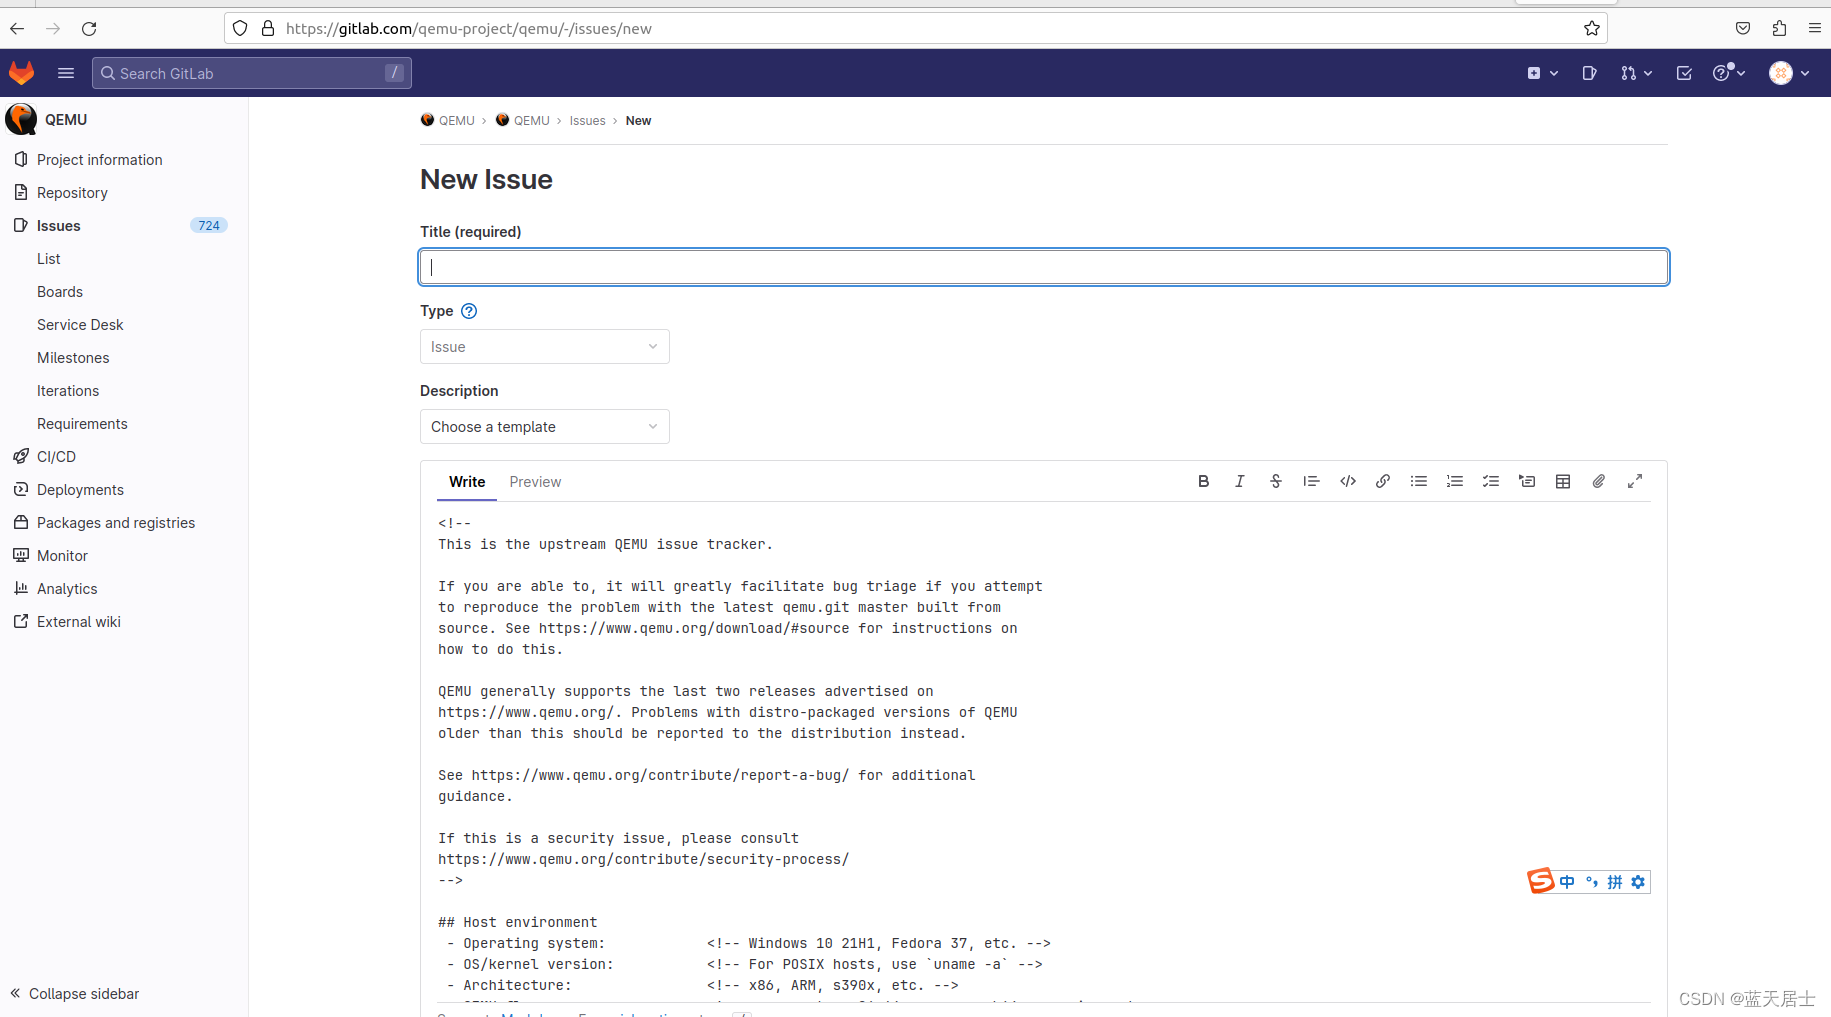Switch to the Preview tab
The width and height of the screenshot is (1831, 1017).
coord(535,482)
